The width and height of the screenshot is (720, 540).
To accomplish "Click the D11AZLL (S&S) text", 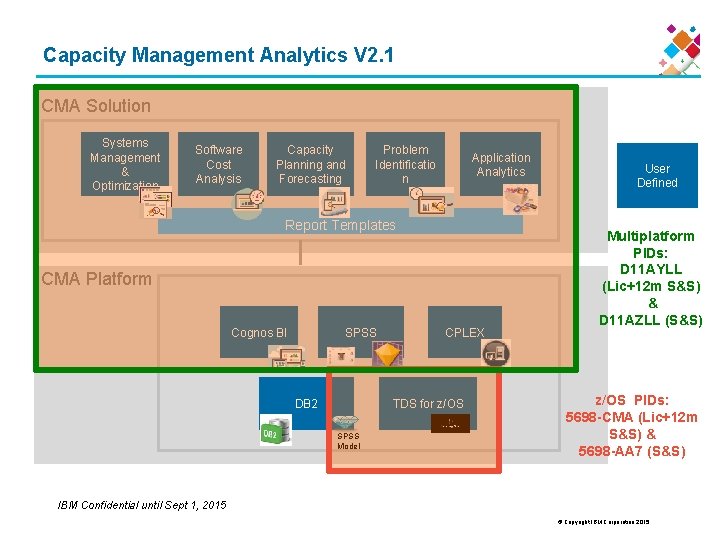I will click(x=651, y=320).
